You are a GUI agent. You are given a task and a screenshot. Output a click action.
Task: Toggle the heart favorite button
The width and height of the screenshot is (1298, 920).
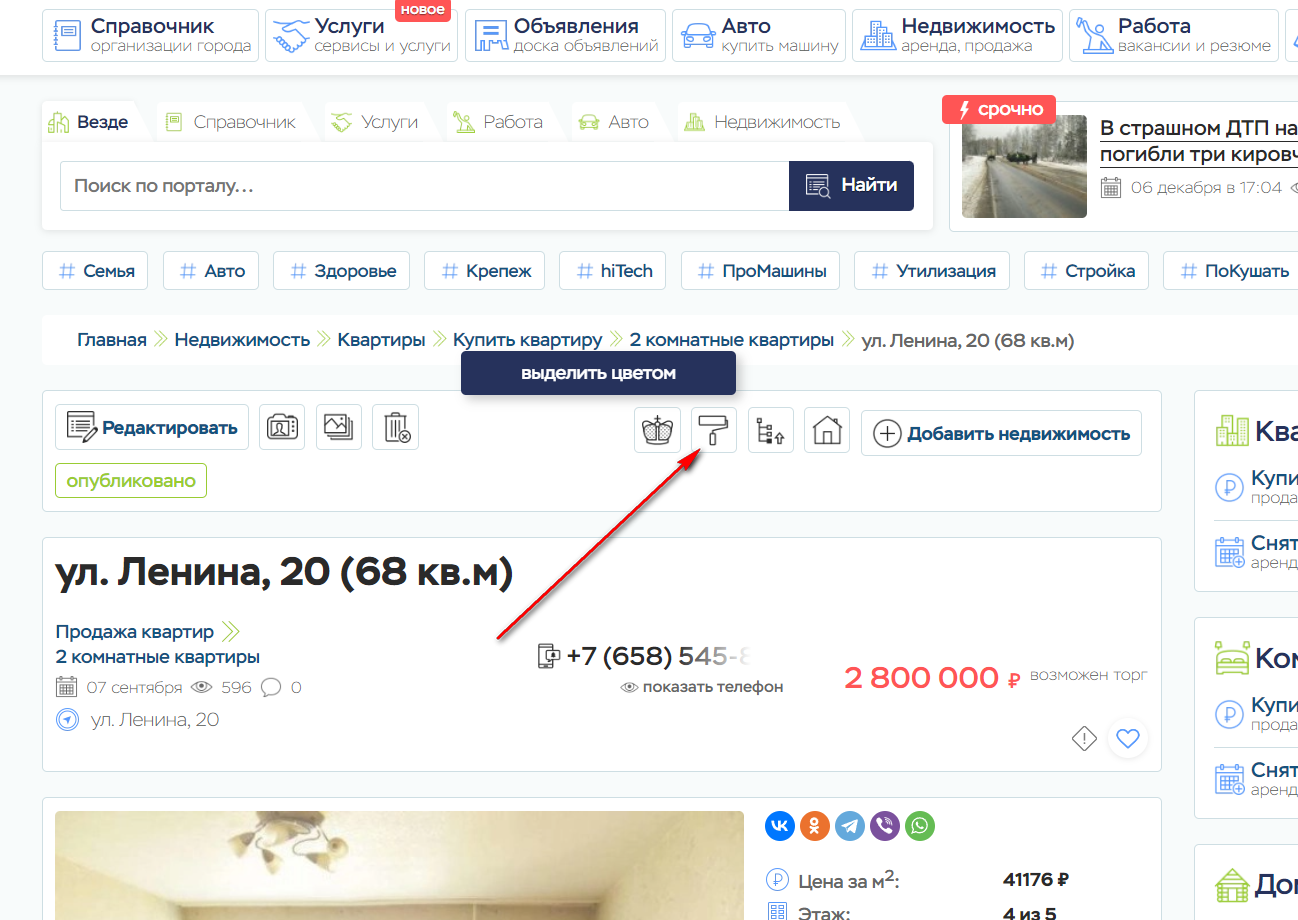pyautogui.click(x=1128, y=739)
